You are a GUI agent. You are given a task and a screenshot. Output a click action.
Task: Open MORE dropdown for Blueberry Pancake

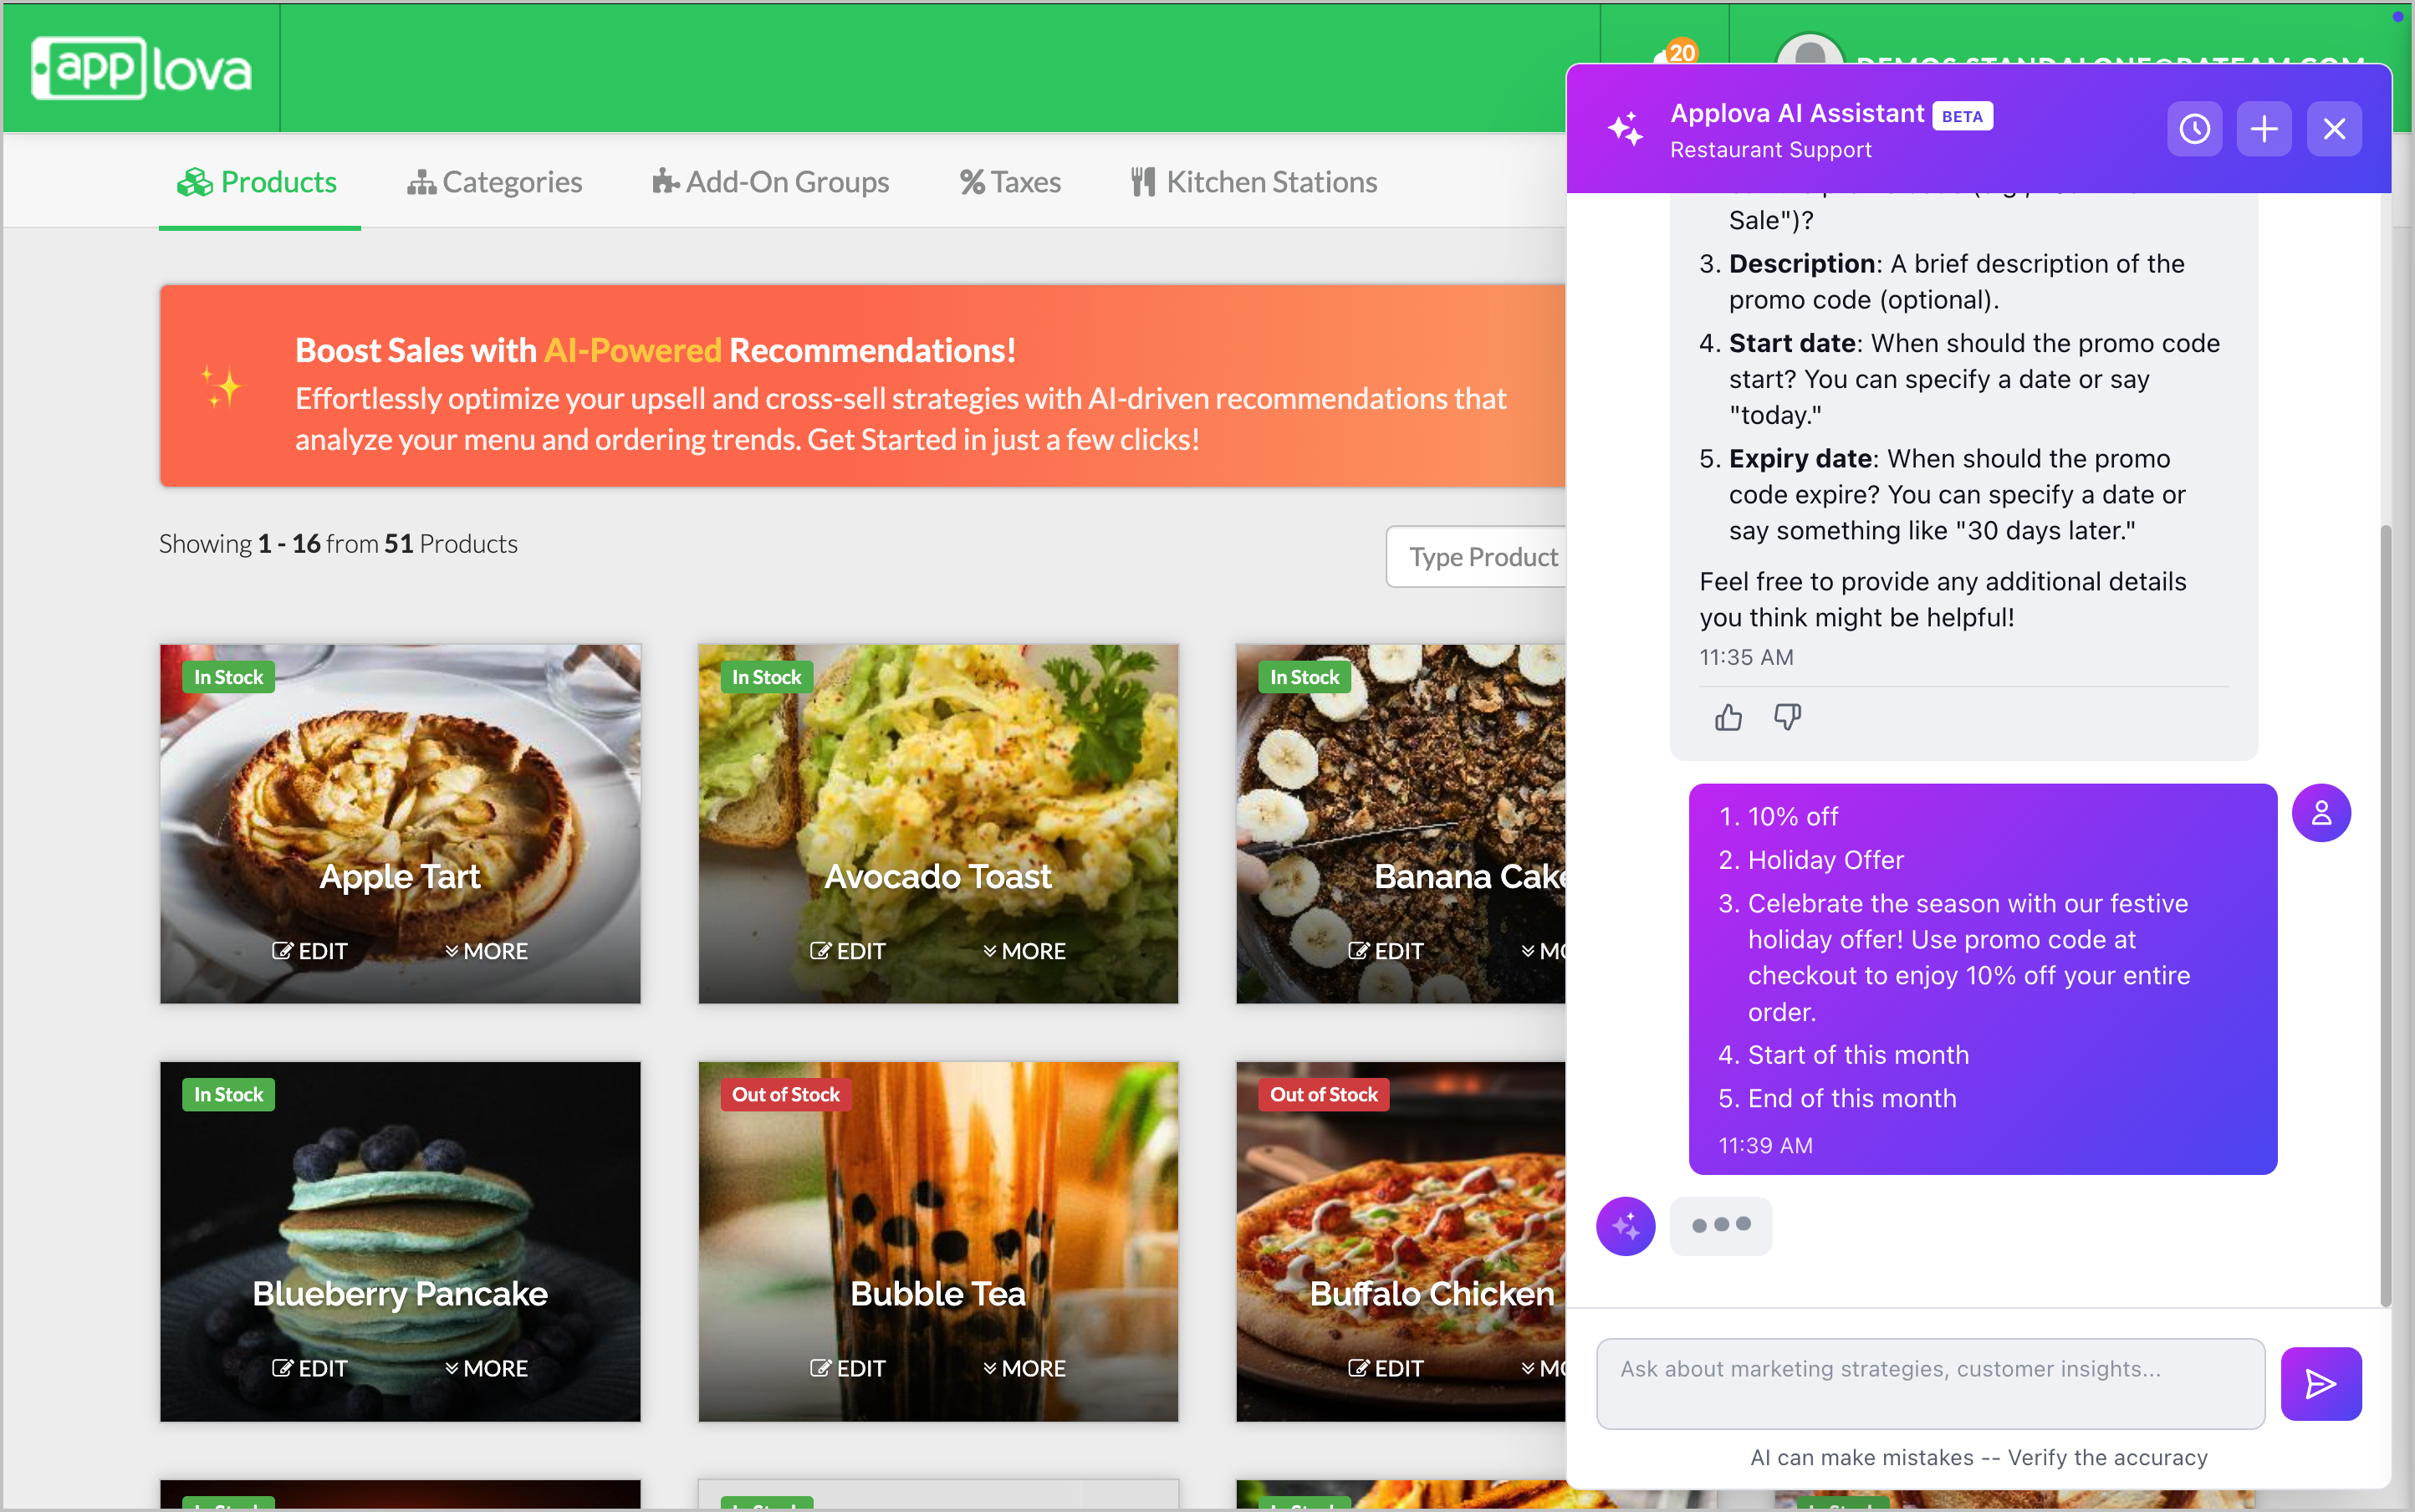pyautogui.click(x=487, y=1368)
